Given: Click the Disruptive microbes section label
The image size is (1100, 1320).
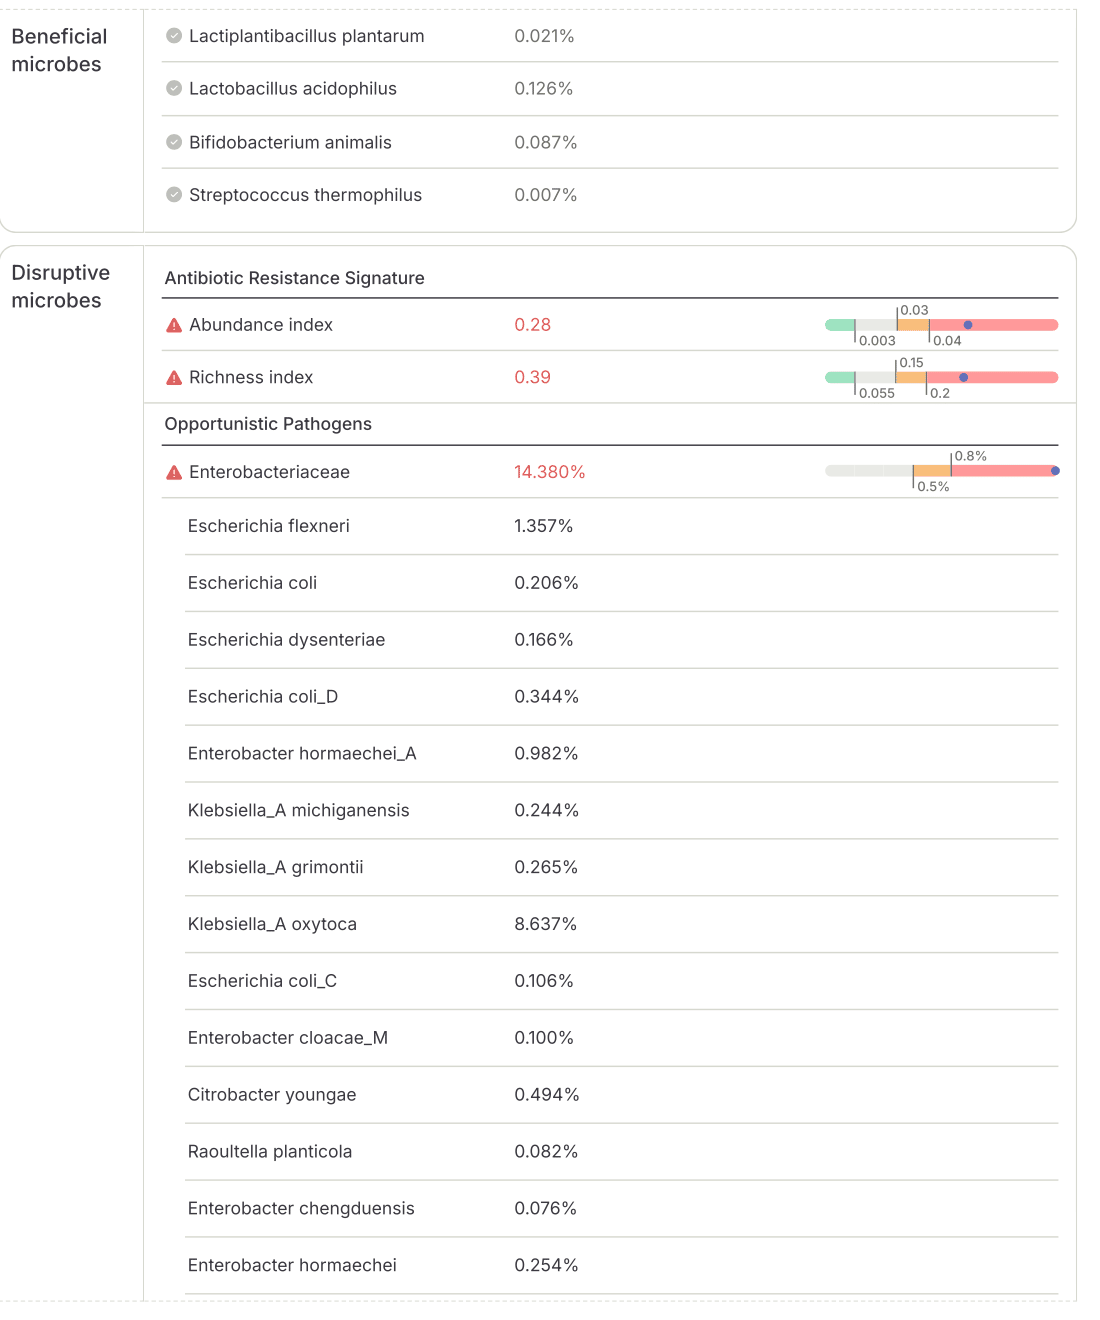Looking at the screenshot, I should coord(60,286).
